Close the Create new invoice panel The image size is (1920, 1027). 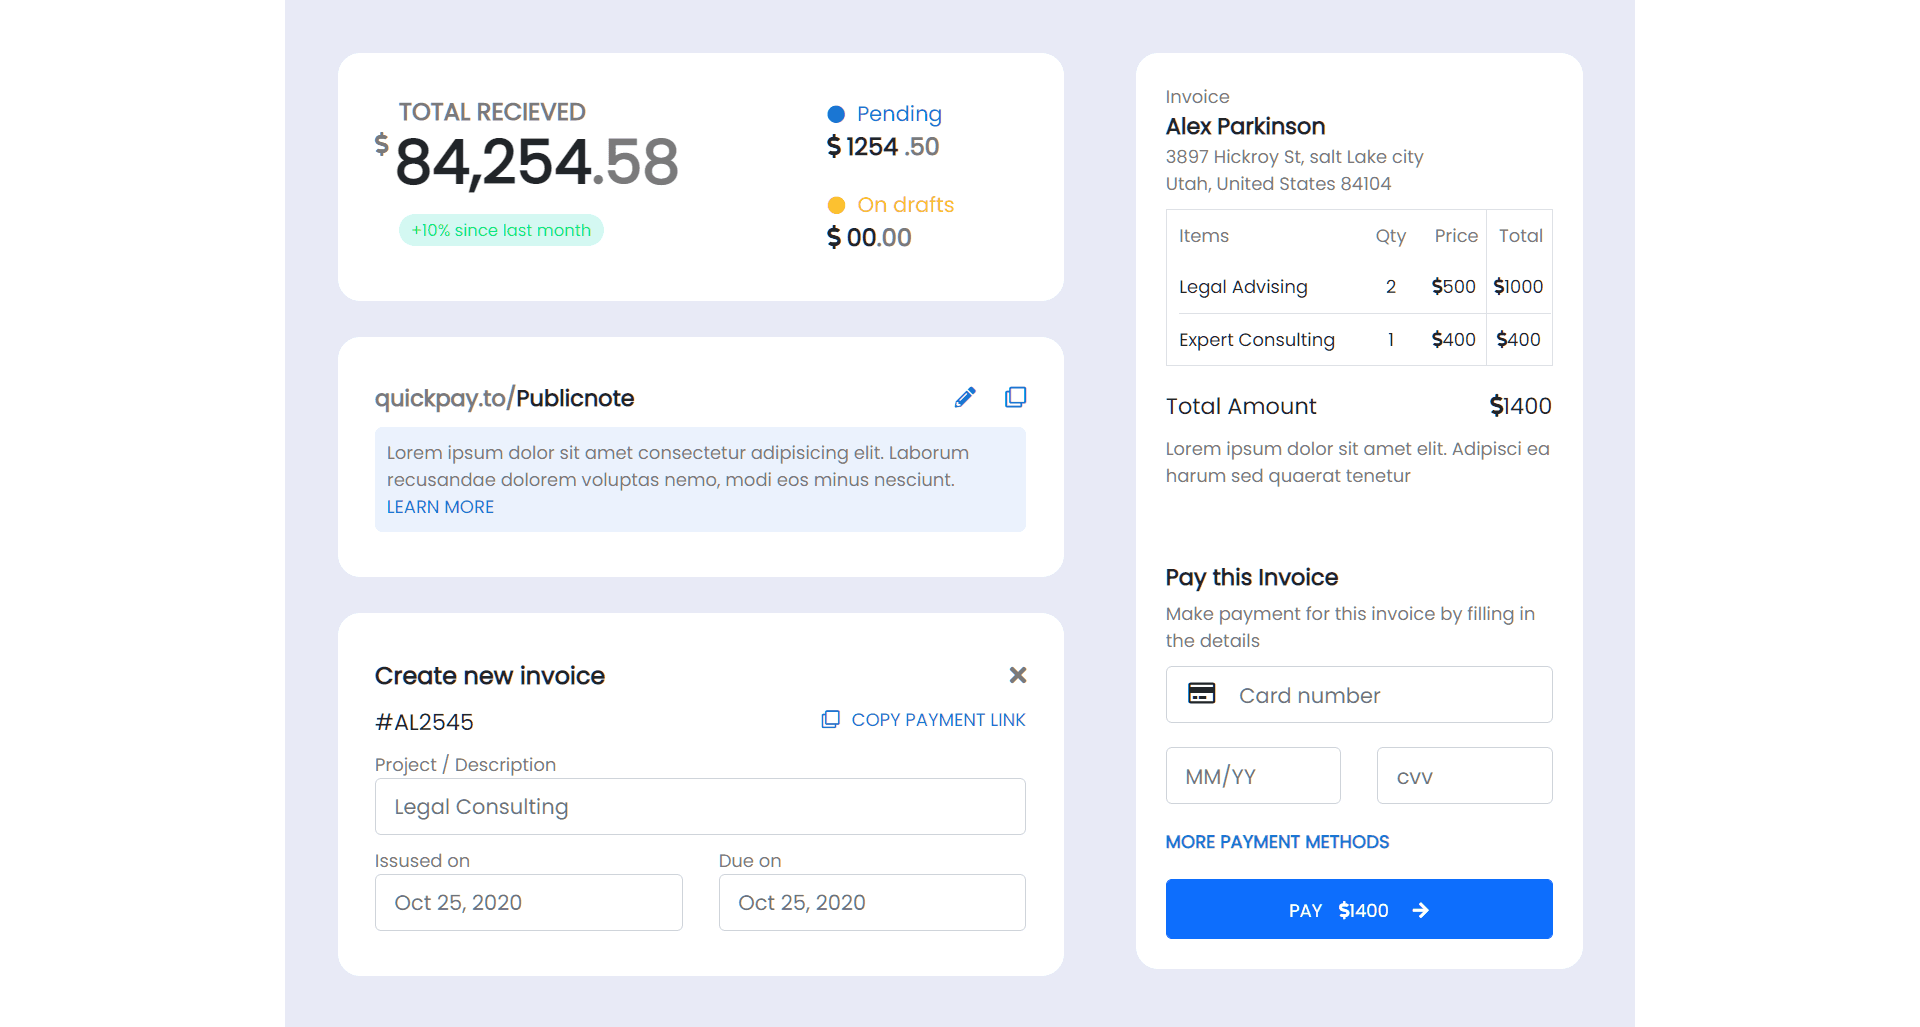[1018, 675]
